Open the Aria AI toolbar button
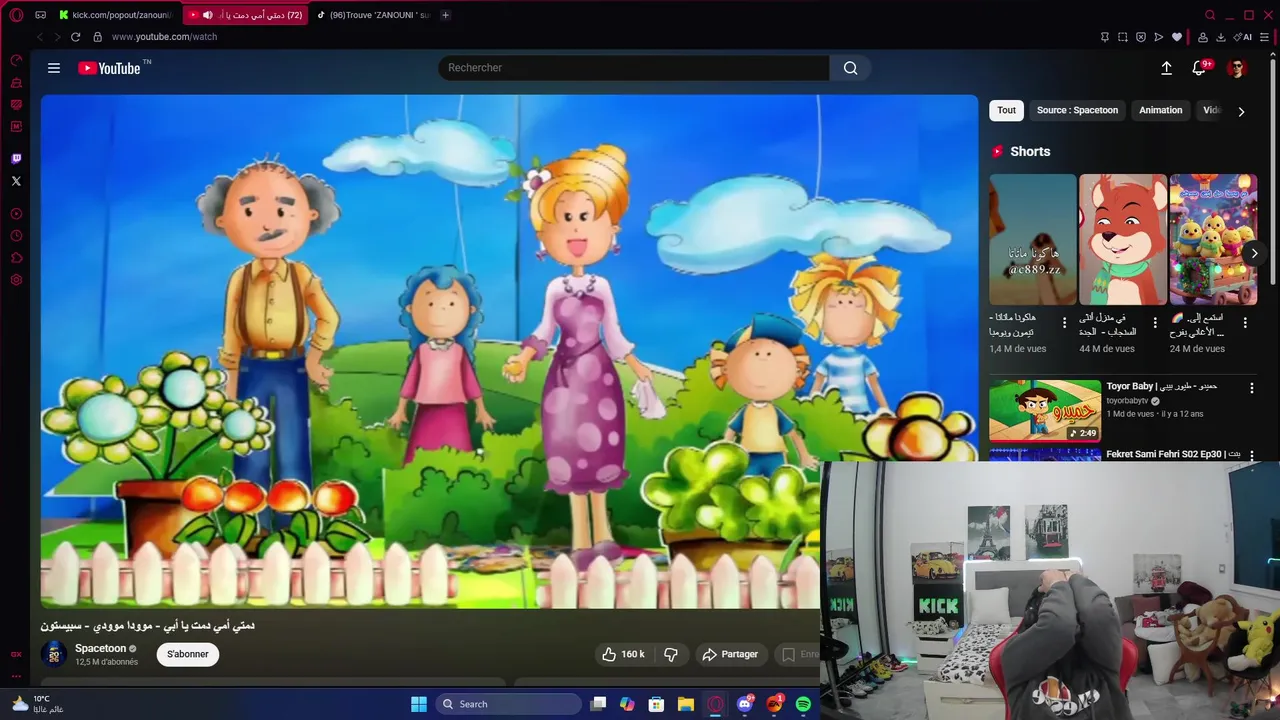This screenshot has width=1280, height=720. click(1244, 37)
